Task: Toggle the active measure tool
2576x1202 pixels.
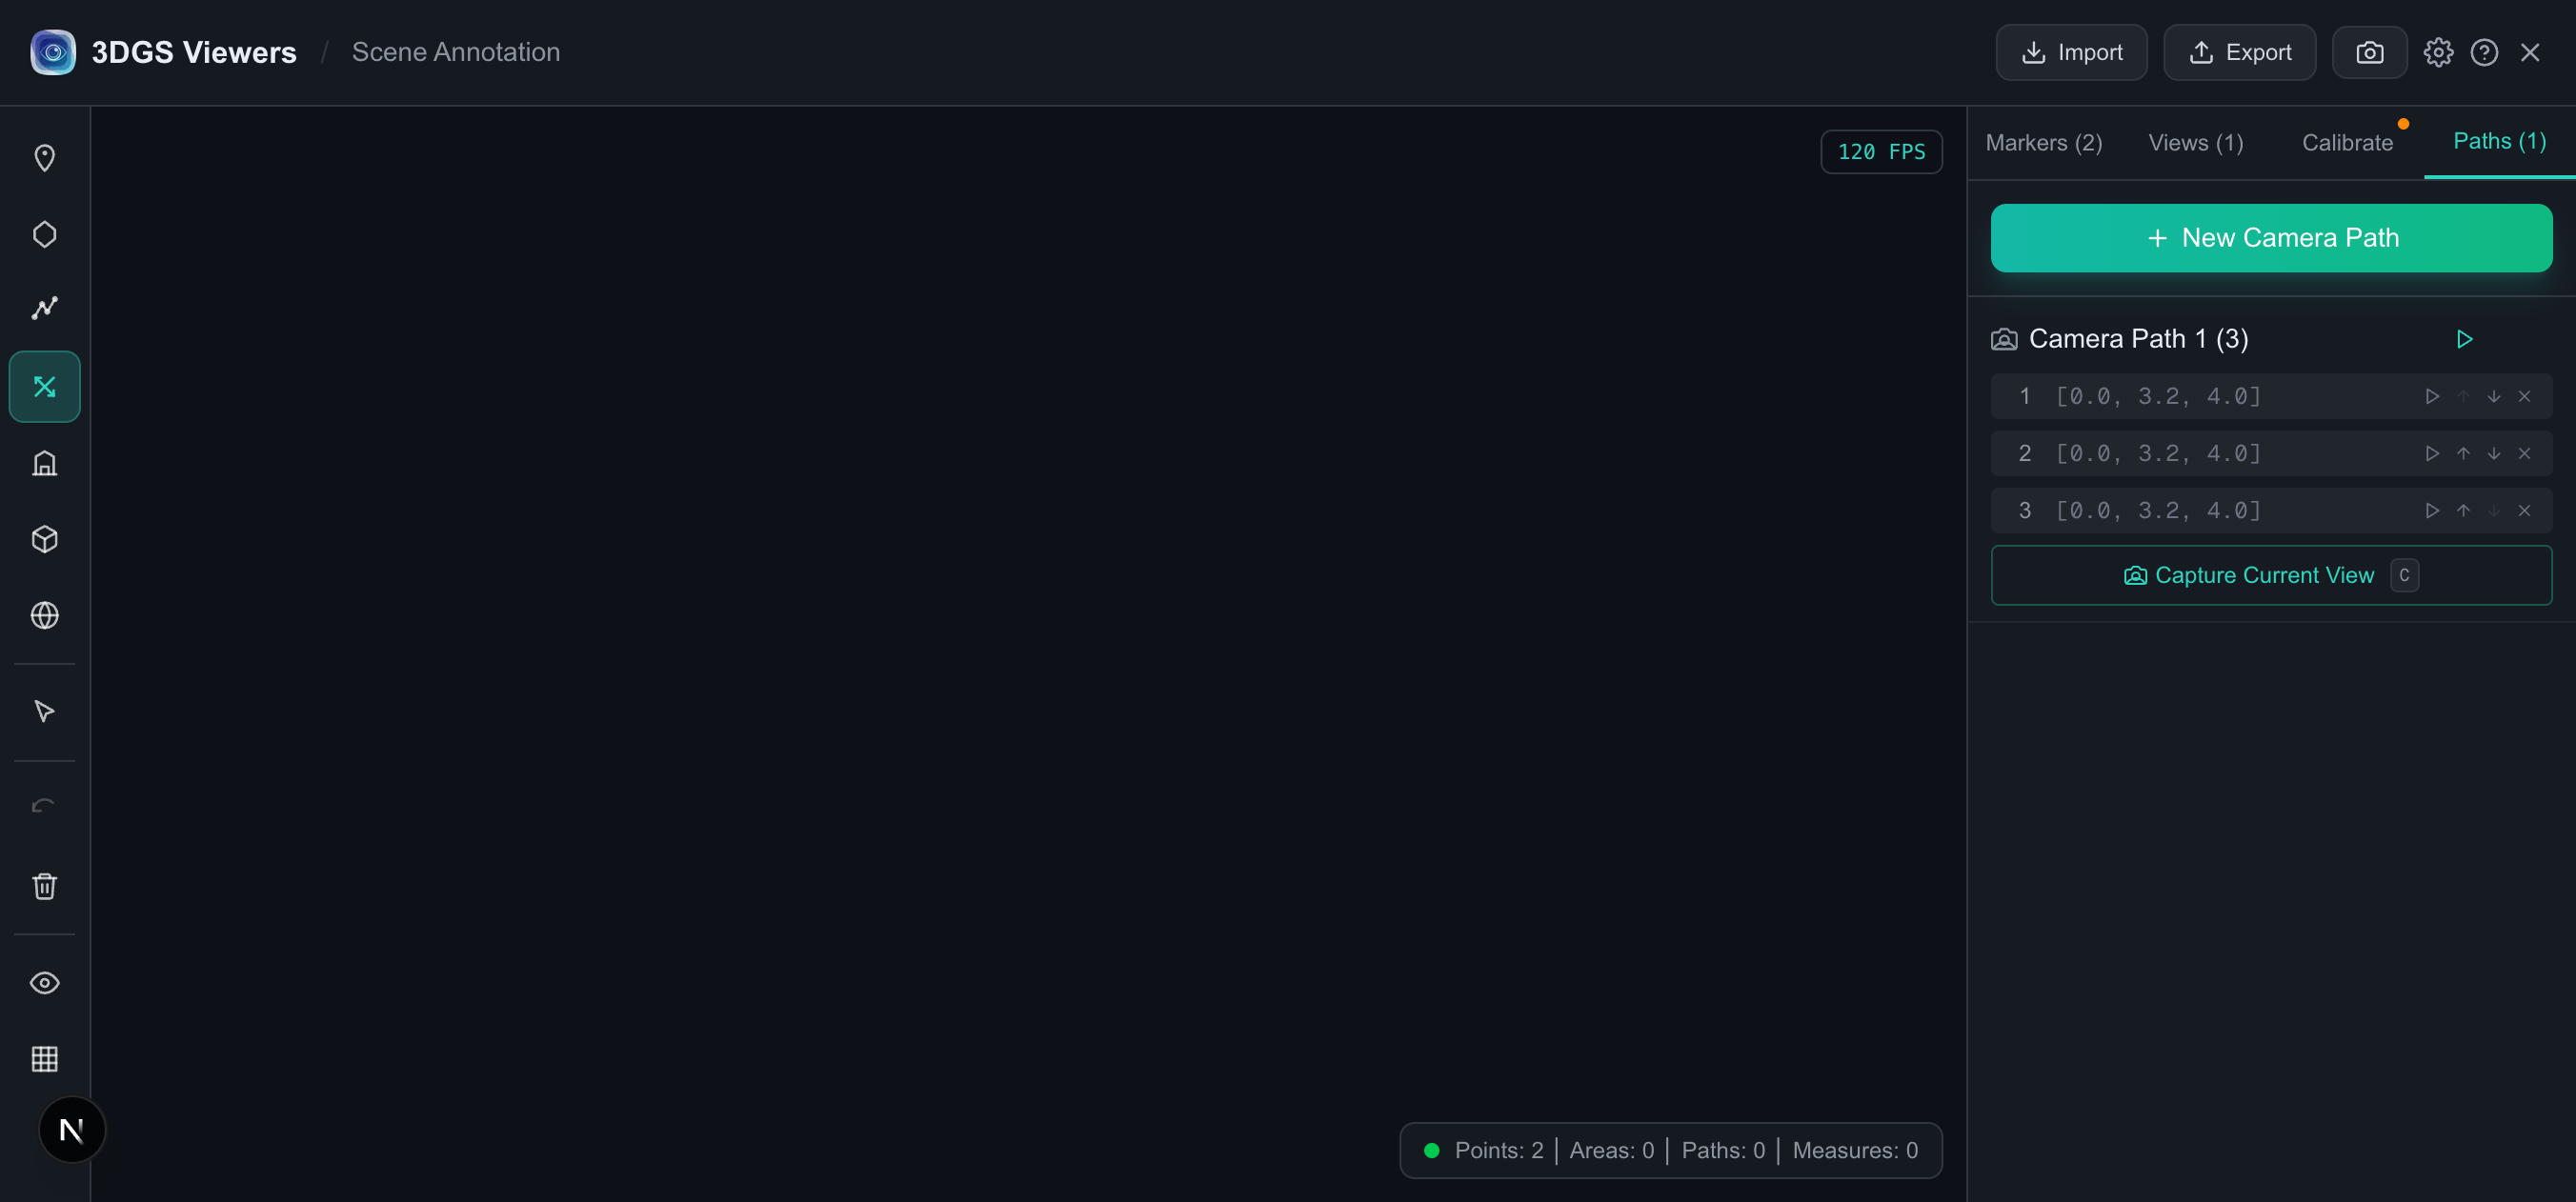Action: pos(44,386)
